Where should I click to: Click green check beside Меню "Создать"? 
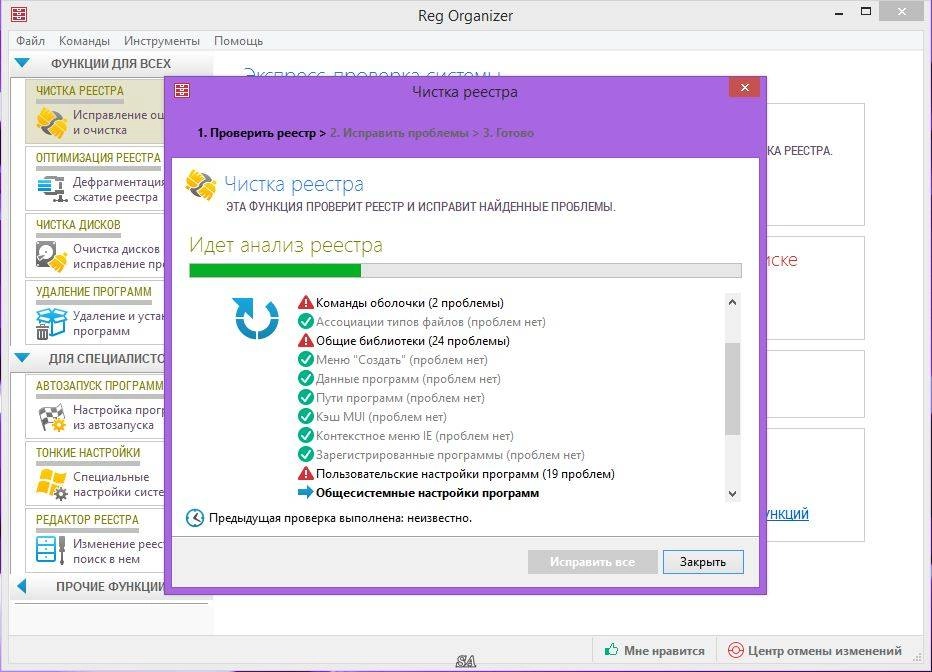pos(306,359)
